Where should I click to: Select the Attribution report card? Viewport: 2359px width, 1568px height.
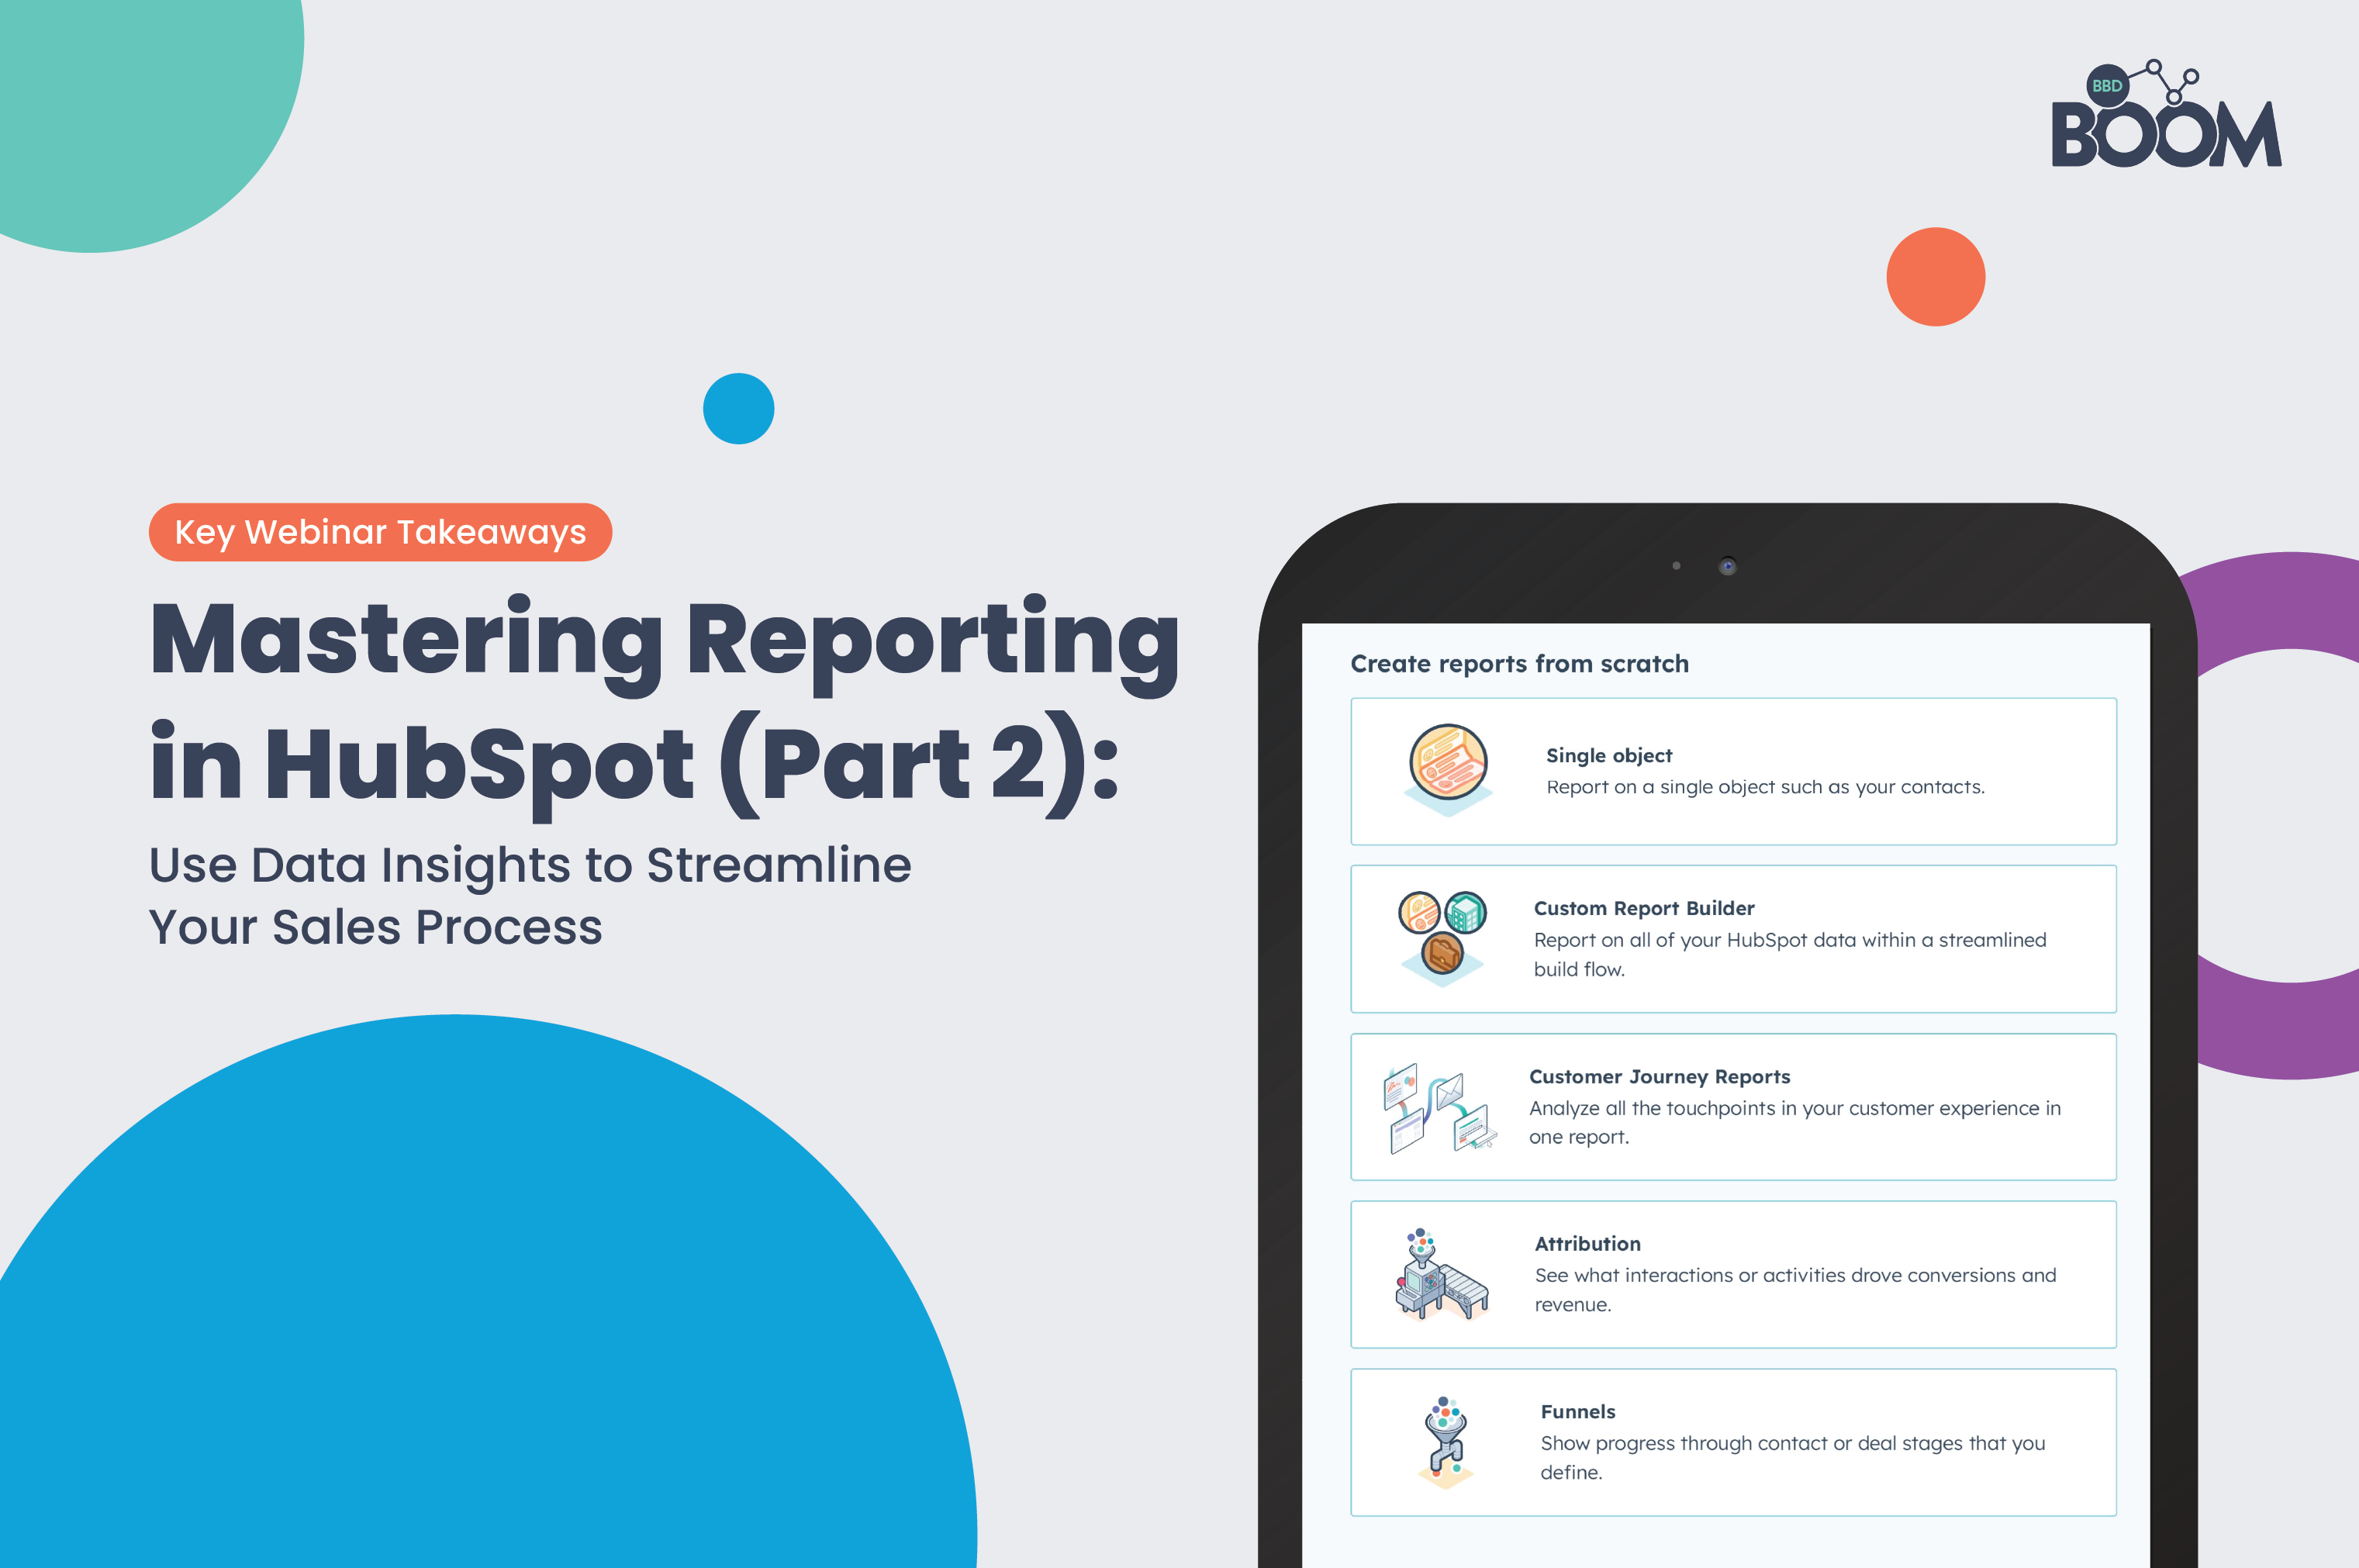tap(1733, 1275)
